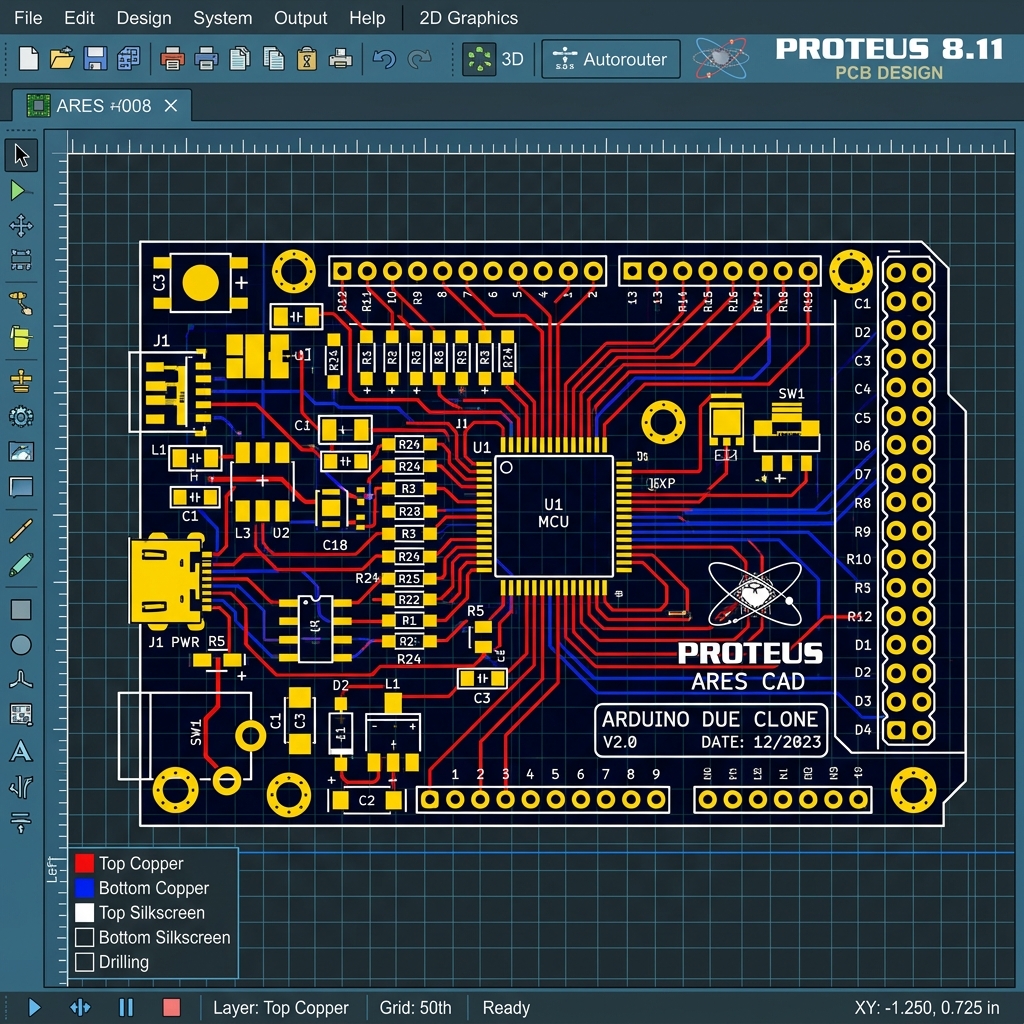This screenshot has height=1024, width=1024.
Task: Toggle the Bottom Silkscreen checkbox
Action: [84, 937]
